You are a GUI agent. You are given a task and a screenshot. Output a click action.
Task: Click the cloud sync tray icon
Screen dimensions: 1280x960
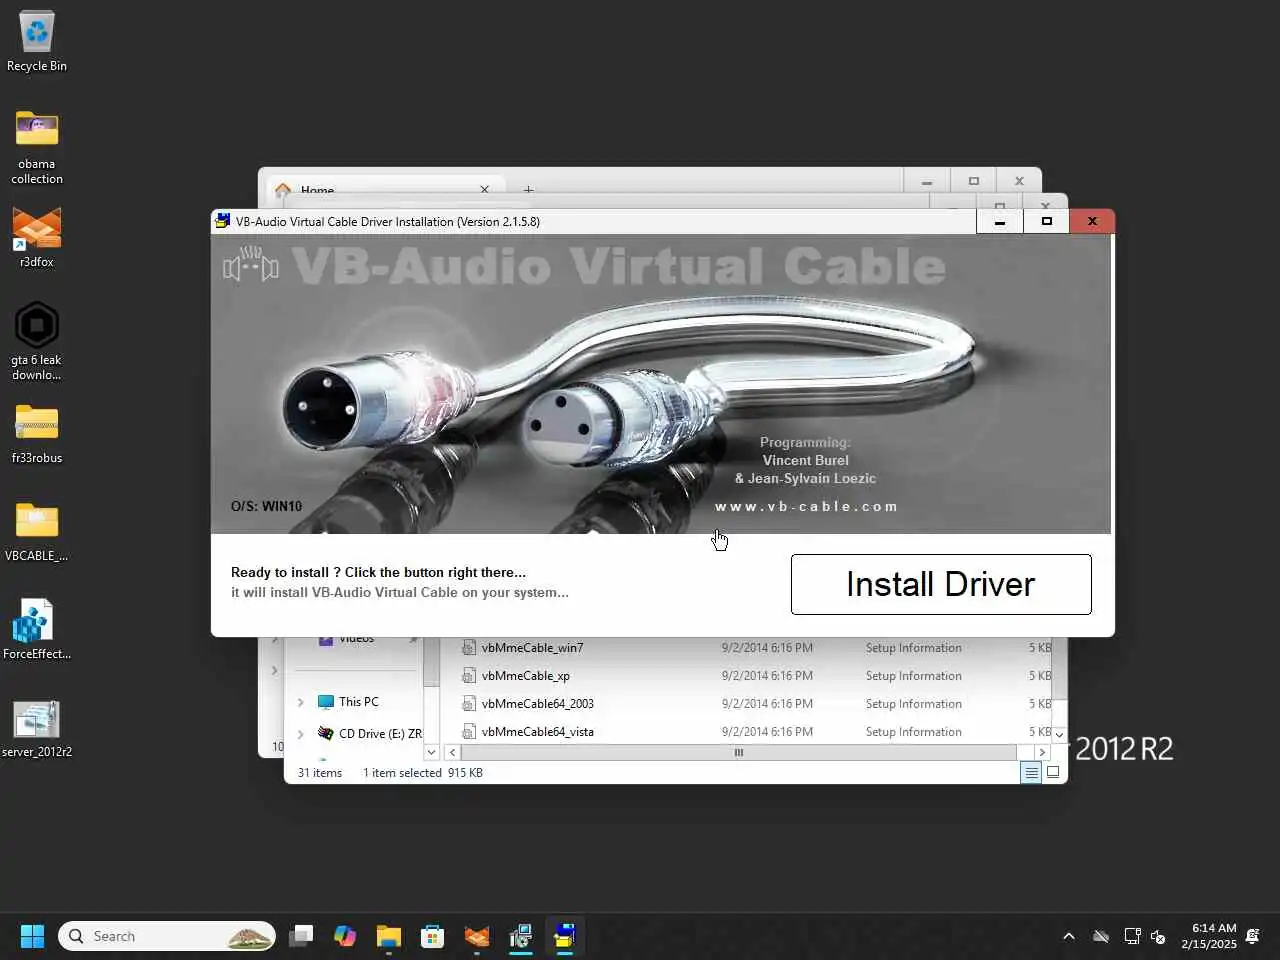pos(1101,936)
